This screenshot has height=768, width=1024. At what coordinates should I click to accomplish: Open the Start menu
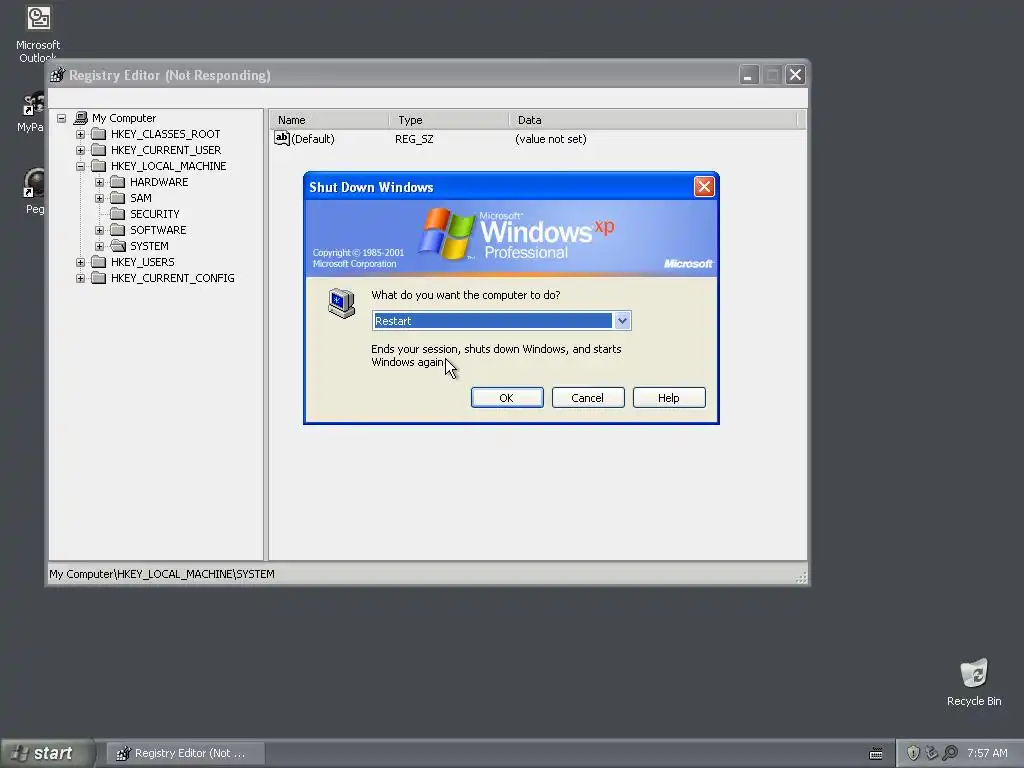(x=47, y=754)
